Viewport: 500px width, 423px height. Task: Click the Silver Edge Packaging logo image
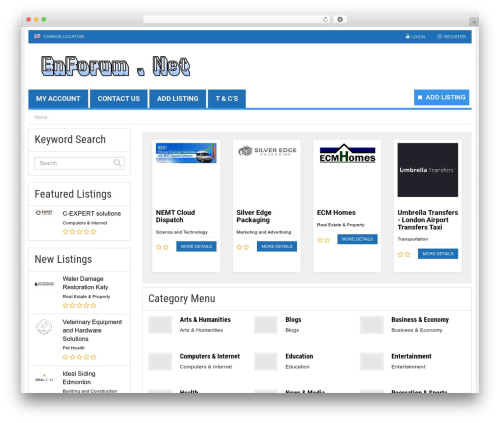[x=267, y=151]
